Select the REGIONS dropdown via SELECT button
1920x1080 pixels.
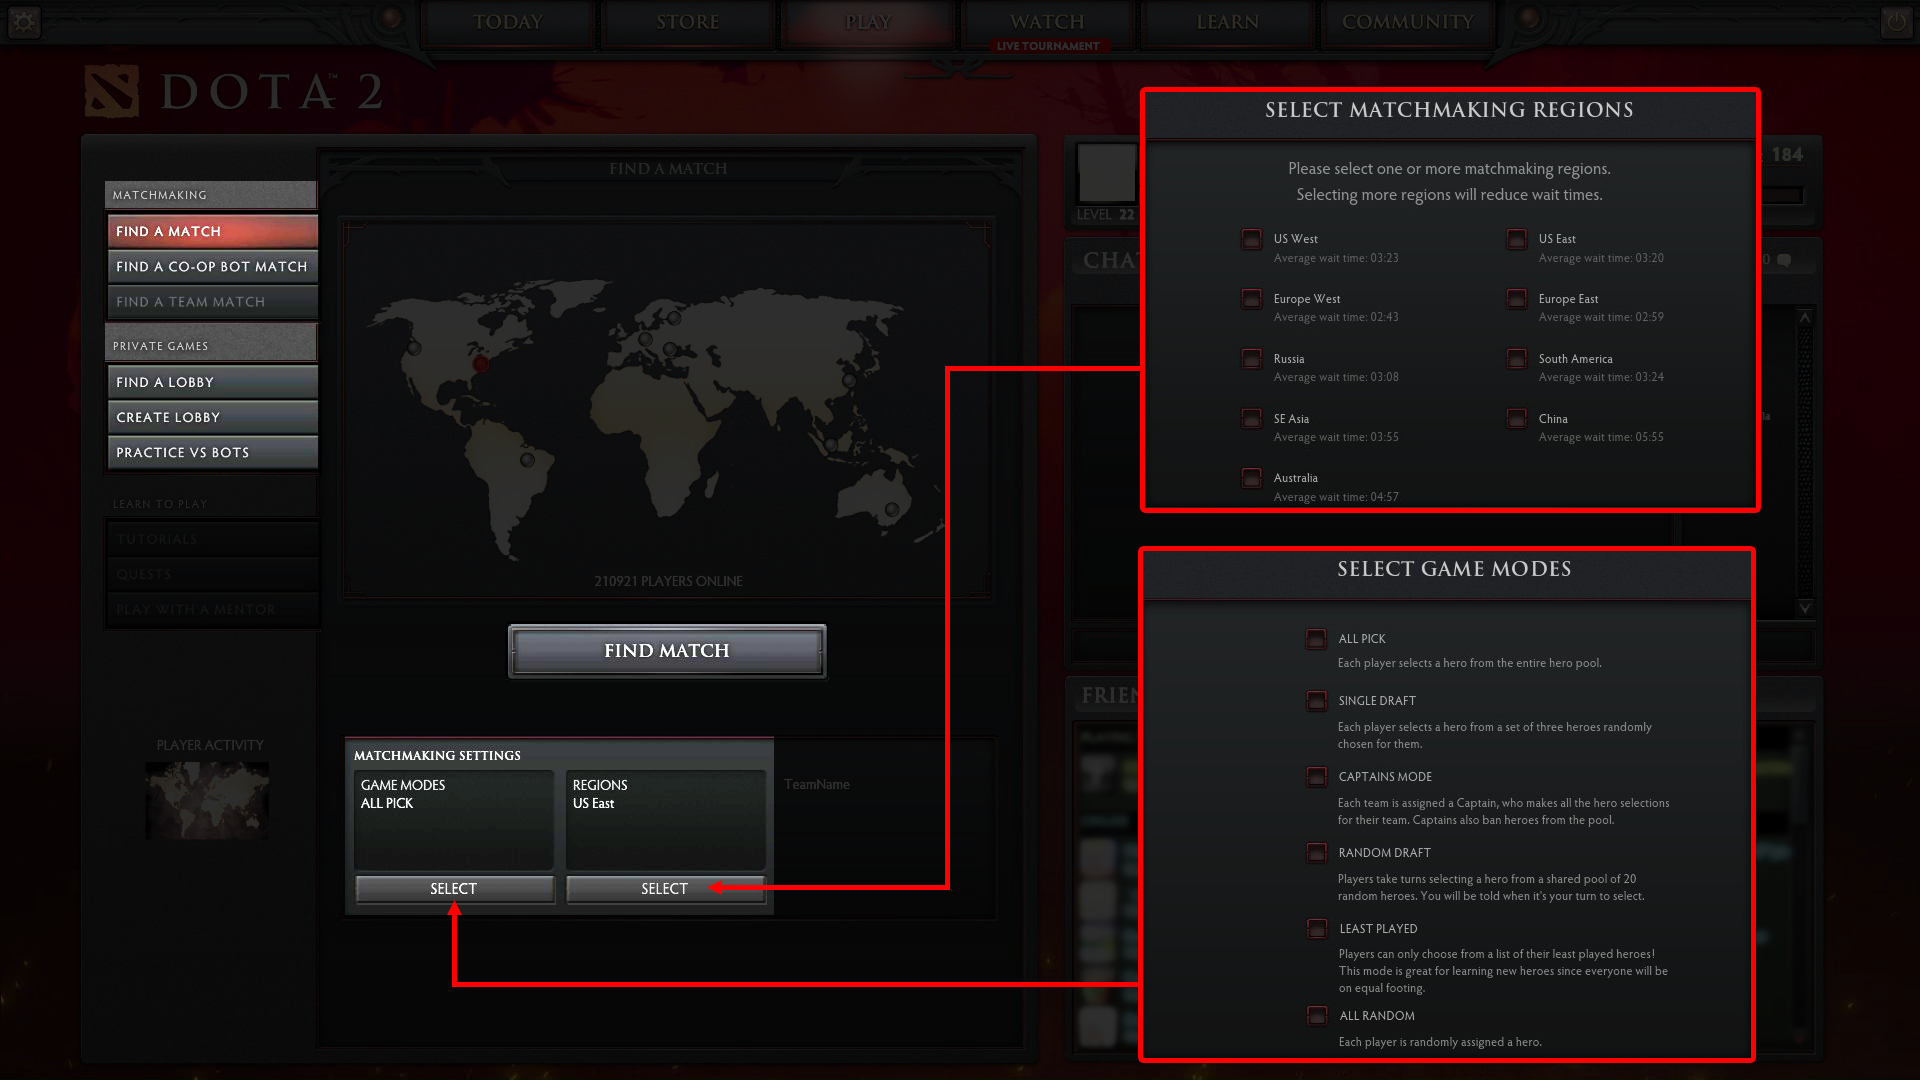pos(663,887)
